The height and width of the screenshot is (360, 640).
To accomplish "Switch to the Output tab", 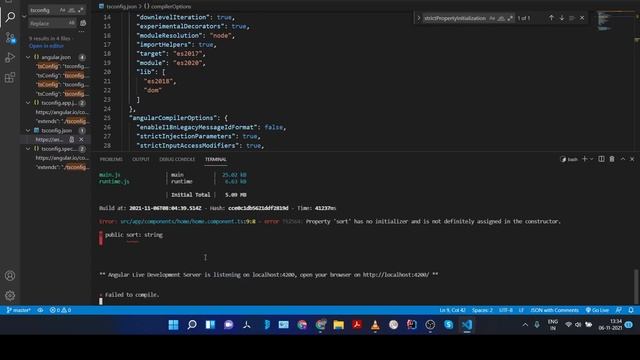I will (x=141, y=159).
